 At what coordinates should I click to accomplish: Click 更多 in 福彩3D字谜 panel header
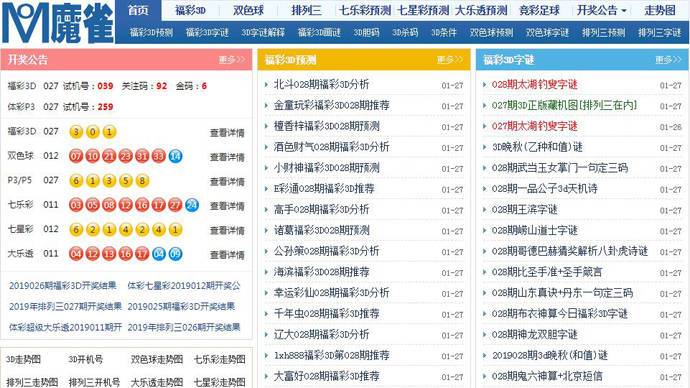(x=668, y=59)
